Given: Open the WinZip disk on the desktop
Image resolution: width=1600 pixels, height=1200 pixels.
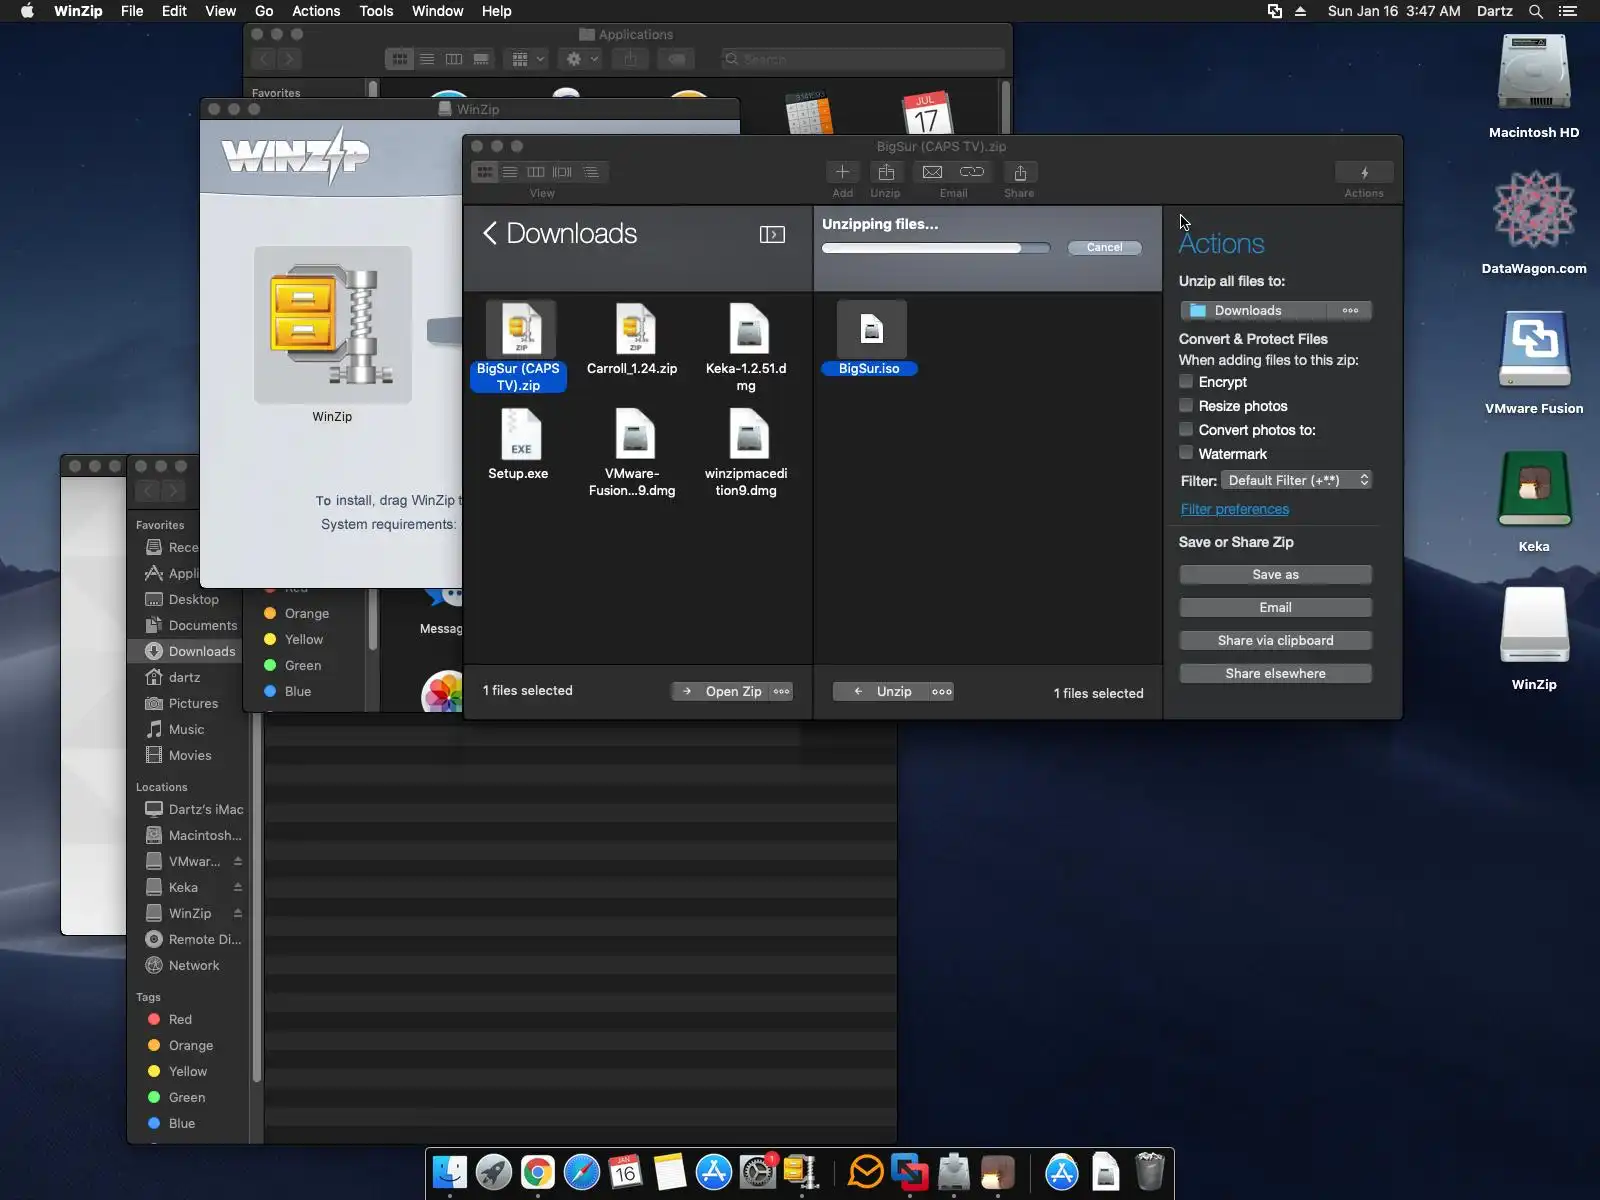Looking at the screenshot, I should pyautogui.click(x=1534, y=638).
